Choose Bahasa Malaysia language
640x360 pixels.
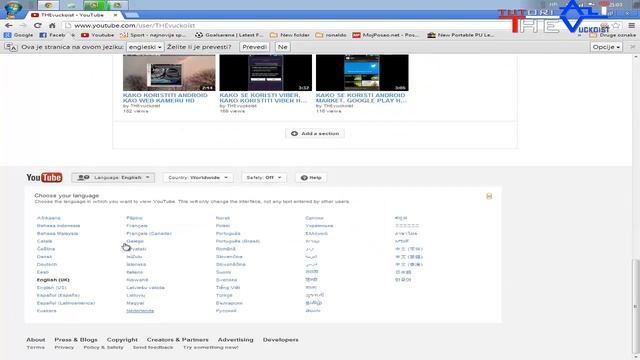[x=58, y=233]
